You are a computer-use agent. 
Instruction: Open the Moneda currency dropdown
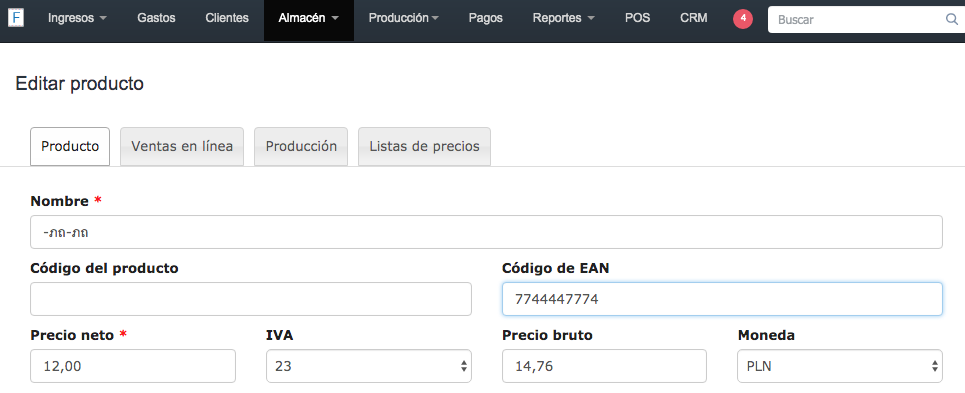pyautogui.click(x=840, y=367)
